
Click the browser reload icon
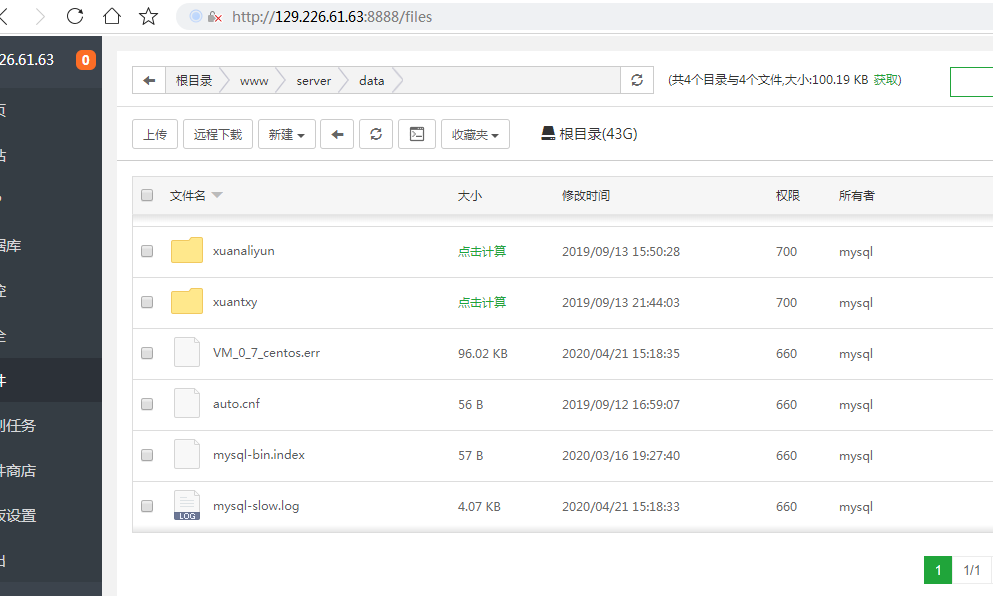coord(75,16)
